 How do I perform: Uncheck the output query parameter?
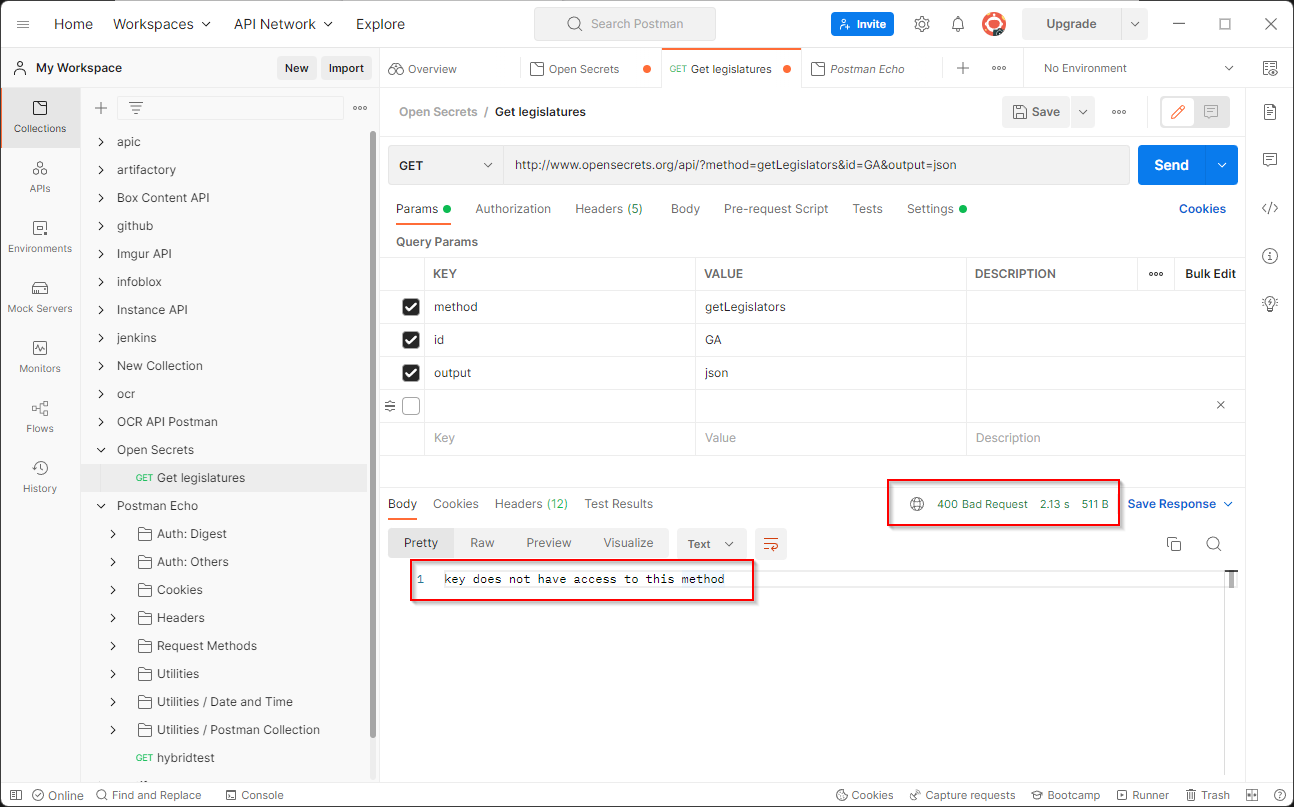411,372
